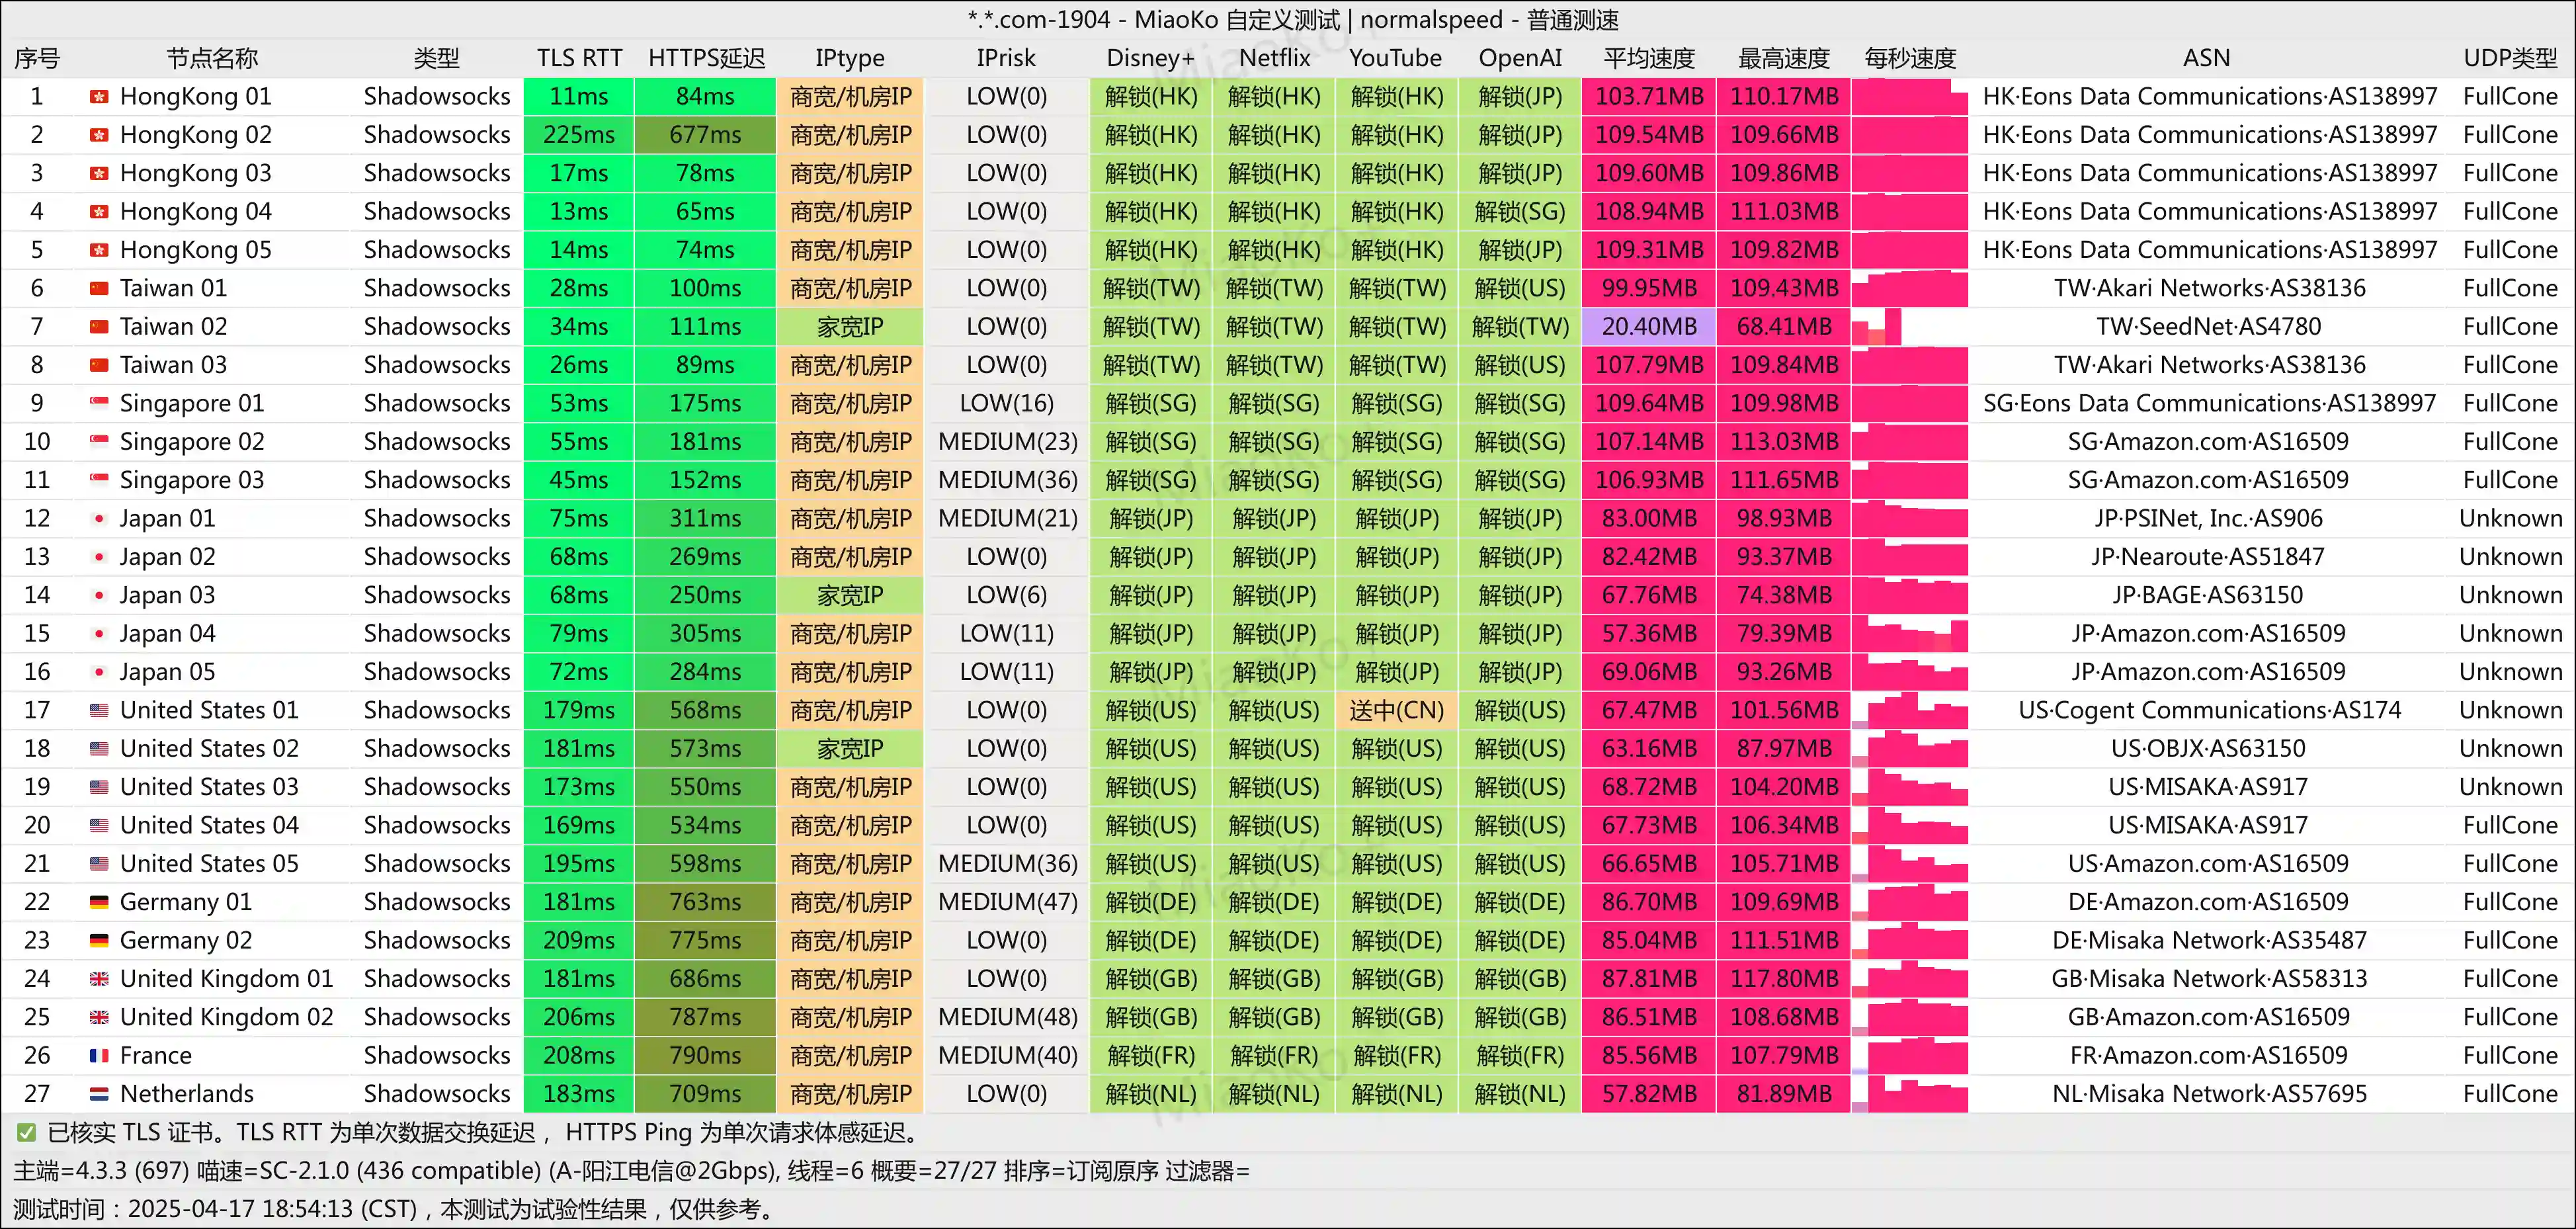Click the flag icon next to Taiwan 02
The image size is (2576, 1229).
tap(99, 327)
